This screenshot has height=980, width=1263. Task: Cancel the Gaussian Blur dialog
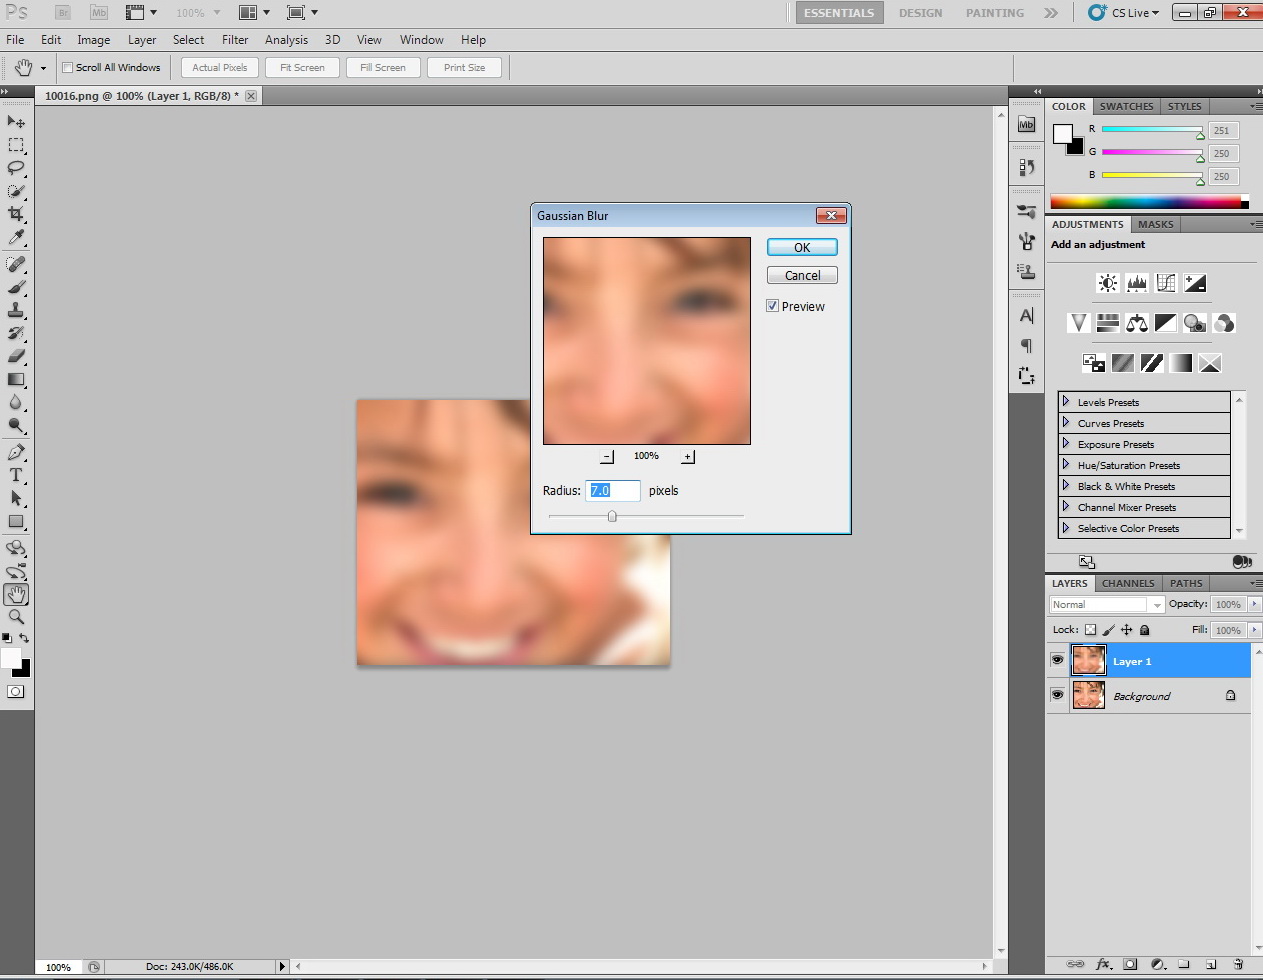(802, 276)
